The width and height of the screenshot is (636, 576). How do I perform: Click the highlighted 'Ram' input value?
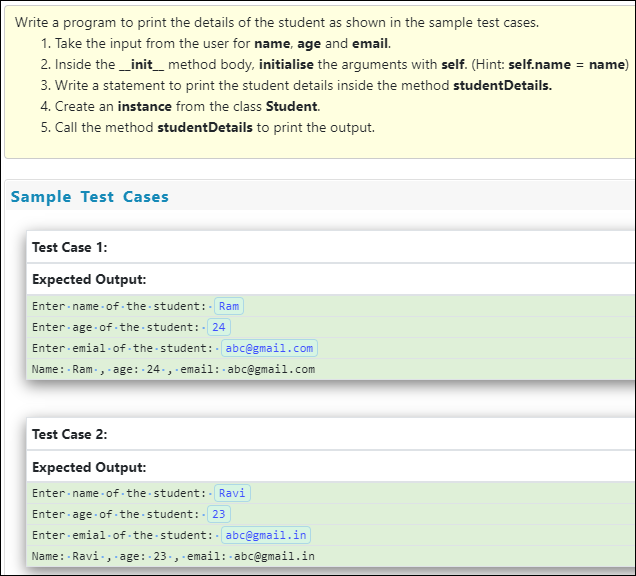229,306
